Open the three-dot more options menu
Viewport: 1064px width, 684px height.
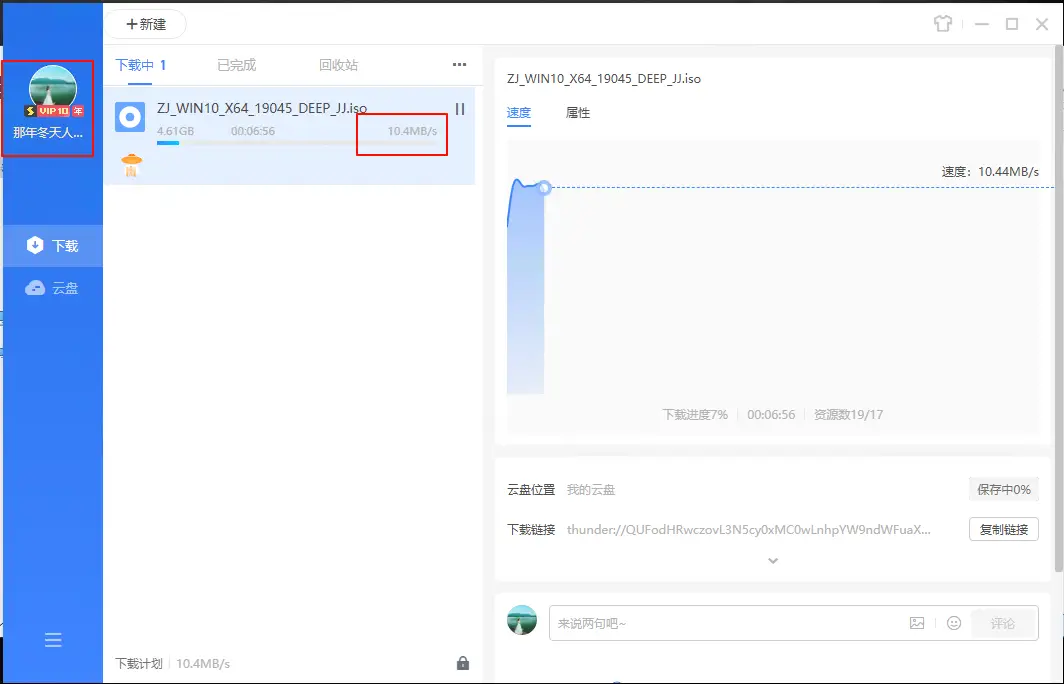tap(459, 64)
